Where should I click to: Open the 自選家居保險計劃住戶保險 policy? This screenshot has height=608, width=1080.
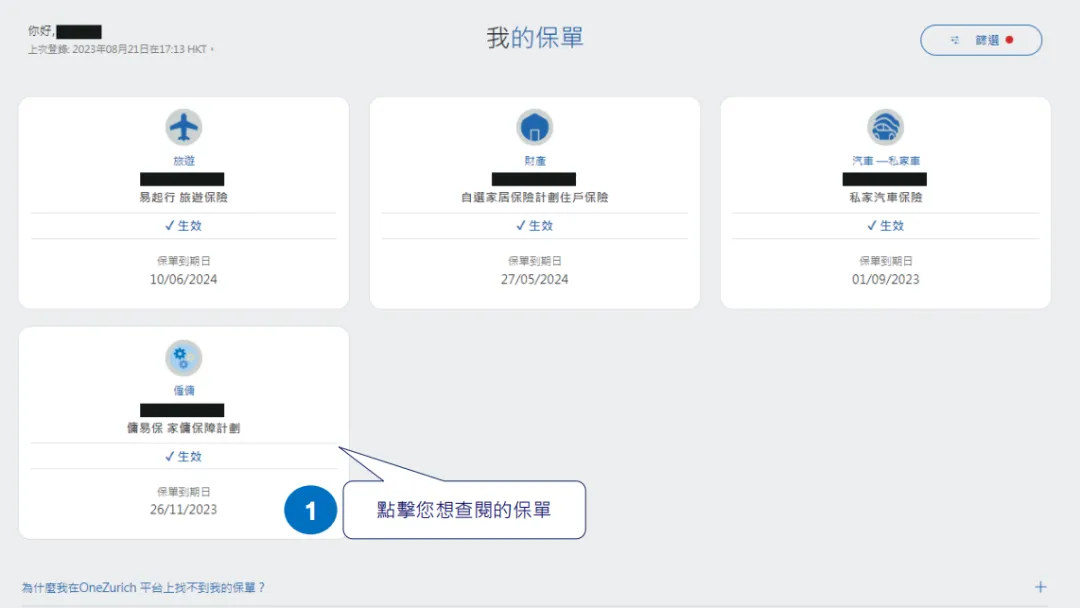pyautogui.click(x=534, y=197)
